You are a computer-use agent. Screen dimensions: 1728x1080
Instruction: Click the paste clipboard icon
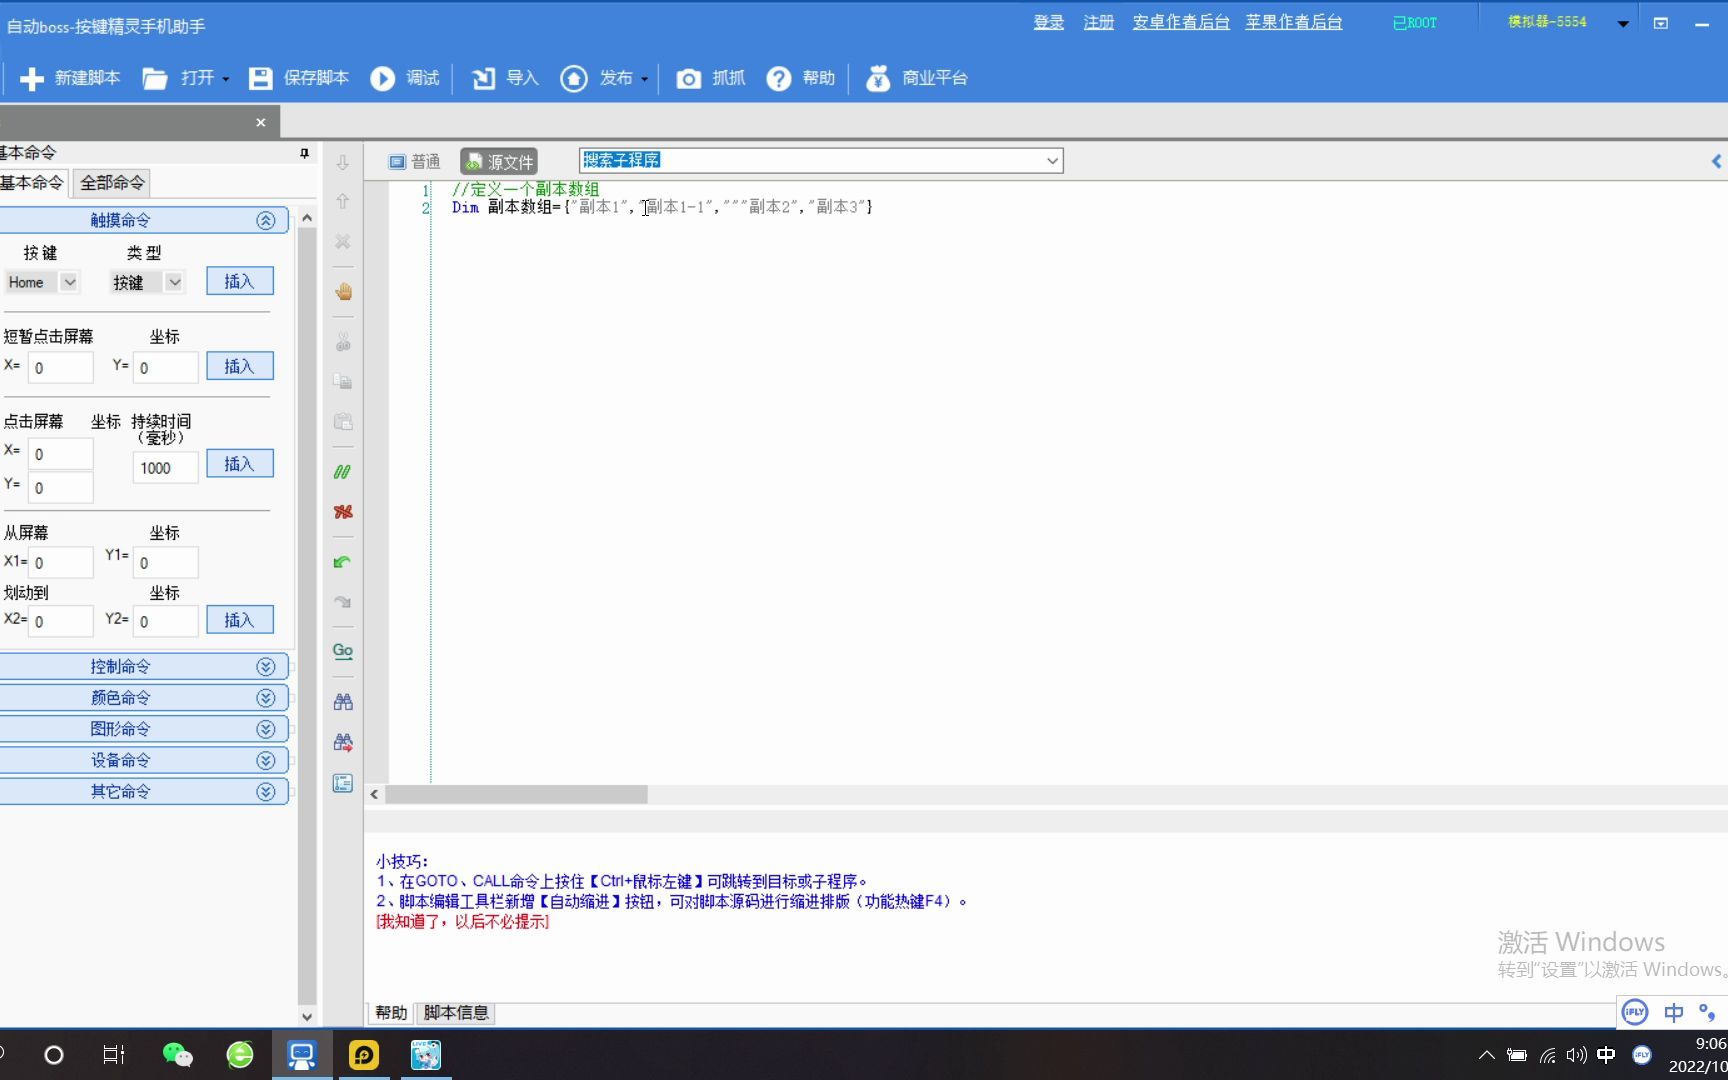coord(343,421)
